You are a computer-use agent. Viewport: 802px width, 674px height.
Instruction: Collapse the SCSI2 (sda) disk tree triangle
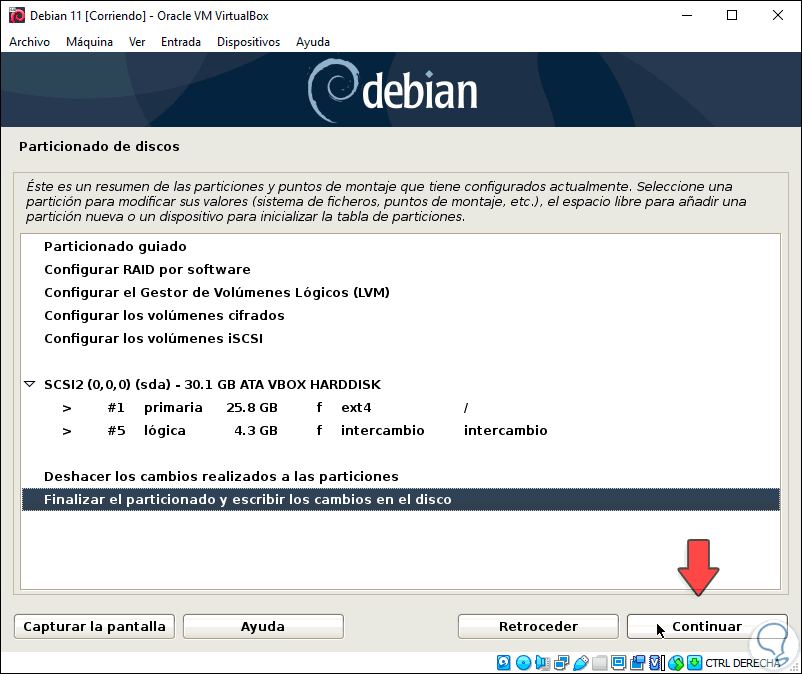pyautogui.click(x=30, y=384)
